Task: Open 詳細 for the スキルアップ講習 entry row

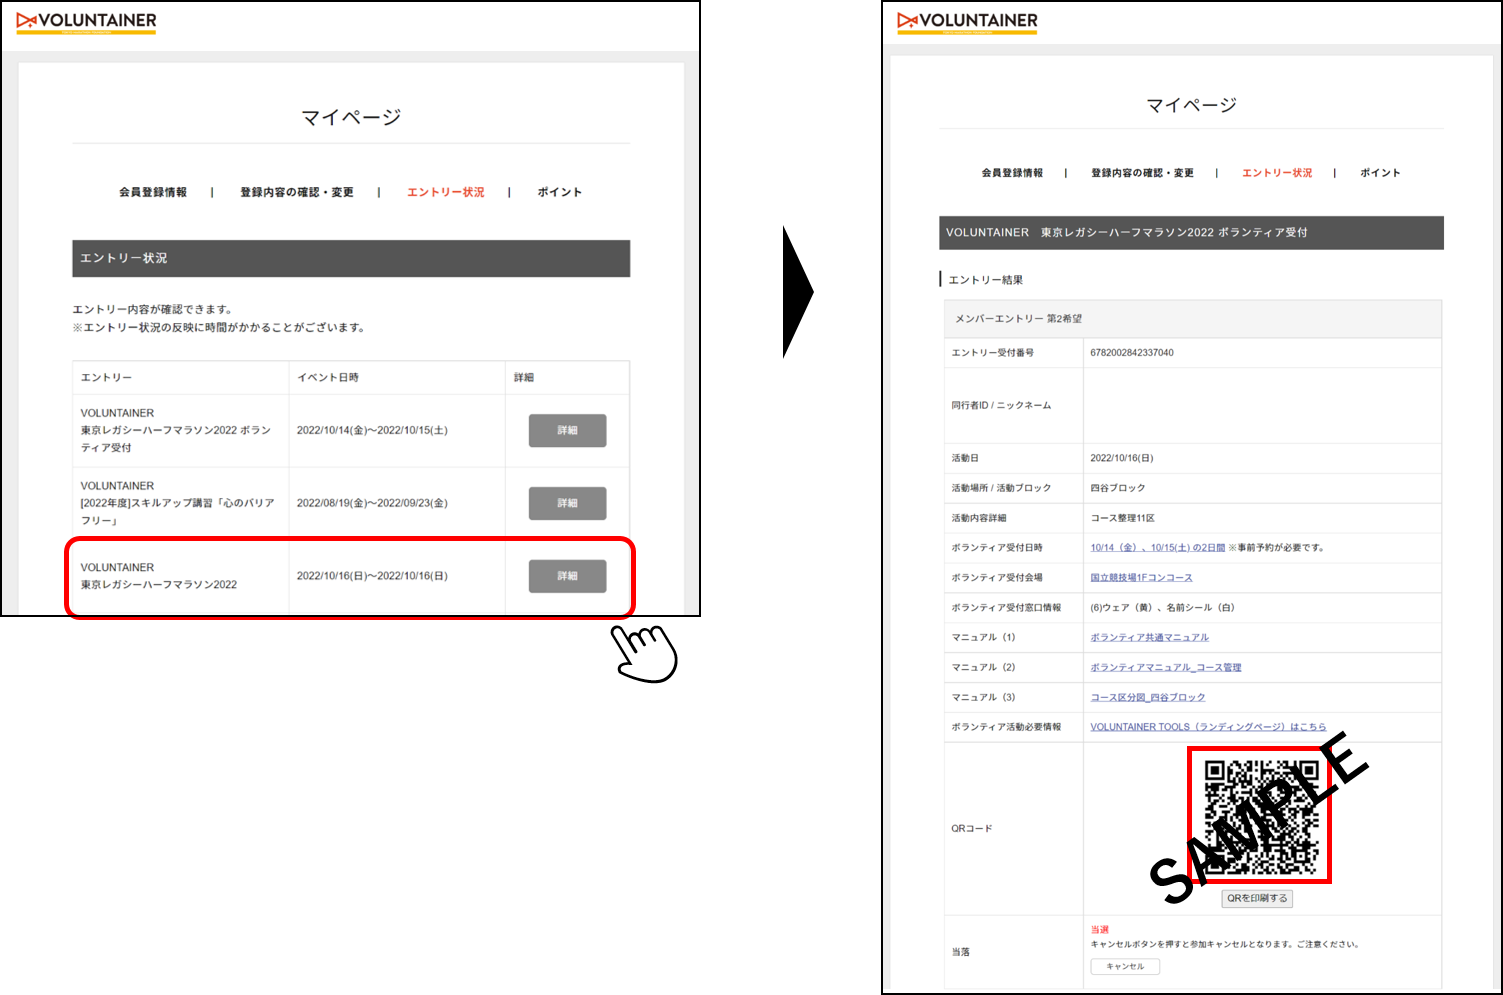Action: [x=567, y=503]
